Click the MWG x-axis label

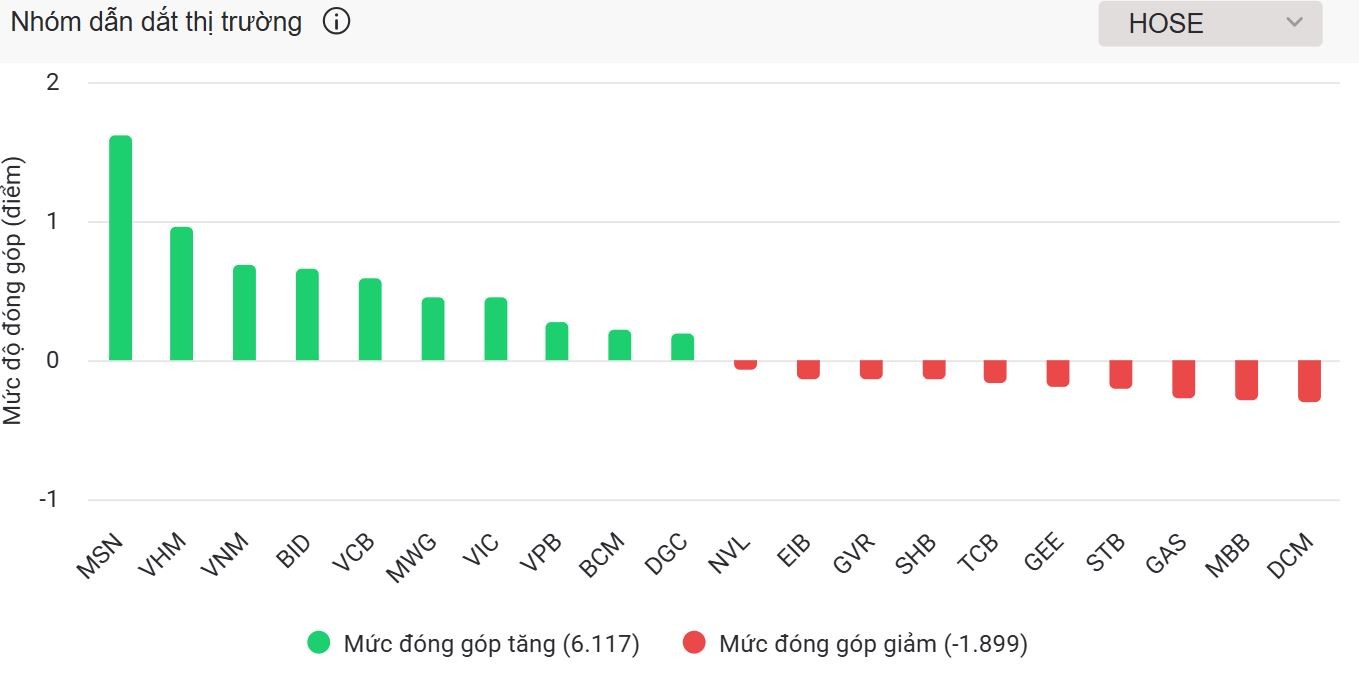click(x=412, y=558)
